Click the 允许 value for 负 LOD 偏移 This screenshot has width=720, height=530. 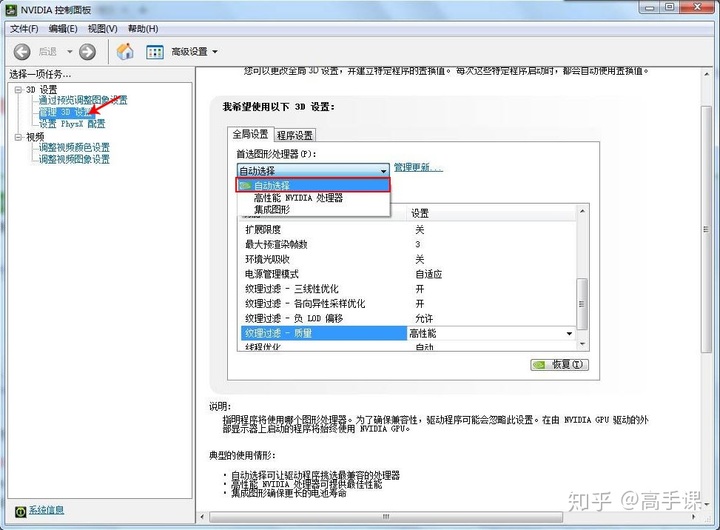pyautogui.click(x=424, y=318)
